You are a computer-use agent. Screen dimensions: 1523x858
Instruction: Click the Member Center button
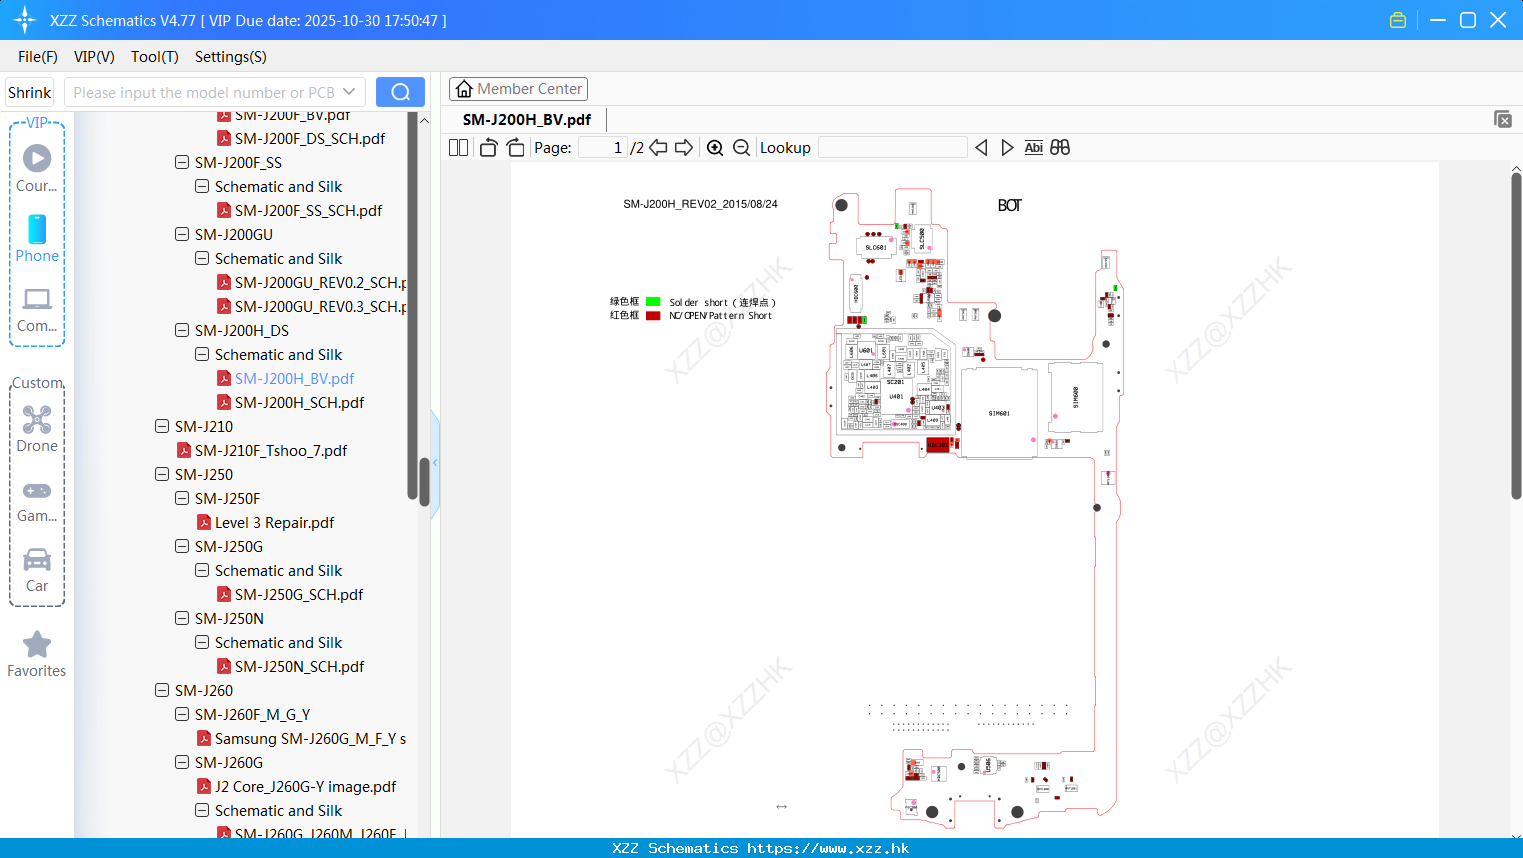tap(518, 89)
